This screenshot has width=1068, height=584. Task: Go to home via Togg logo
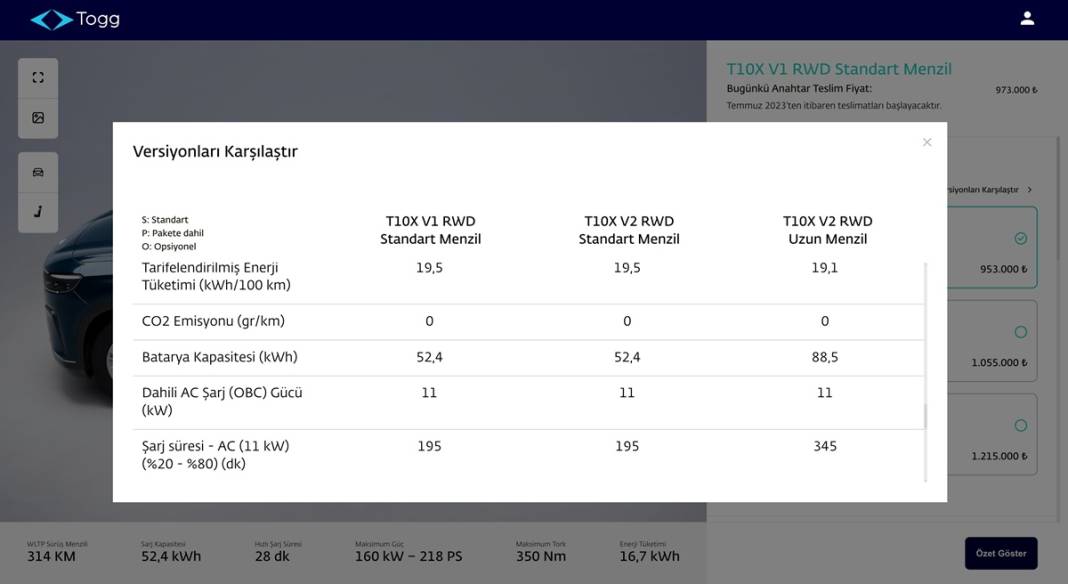(x=75, y=20)
